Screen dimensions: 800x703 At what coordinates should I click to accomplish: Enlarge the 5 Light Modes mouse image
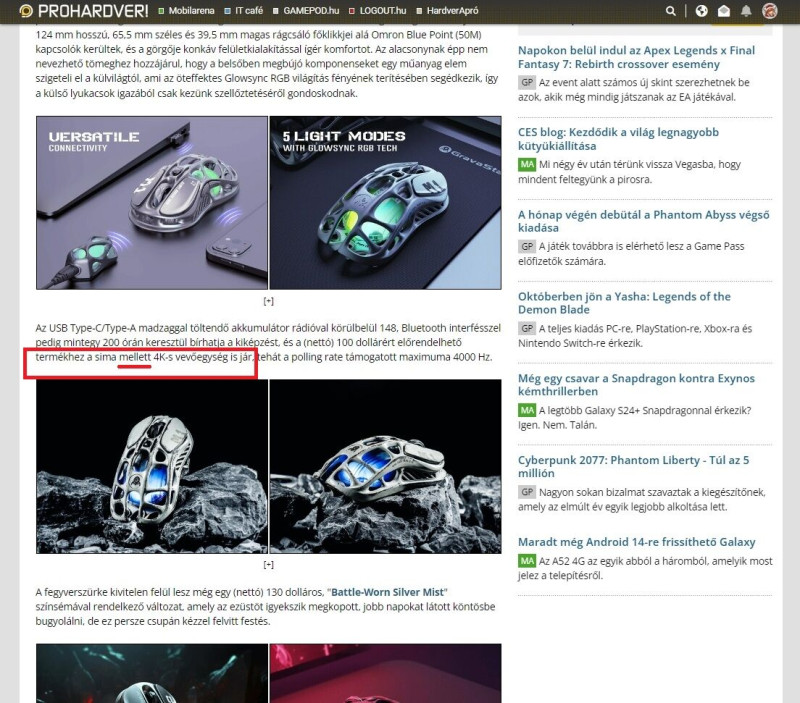point(385,203)
